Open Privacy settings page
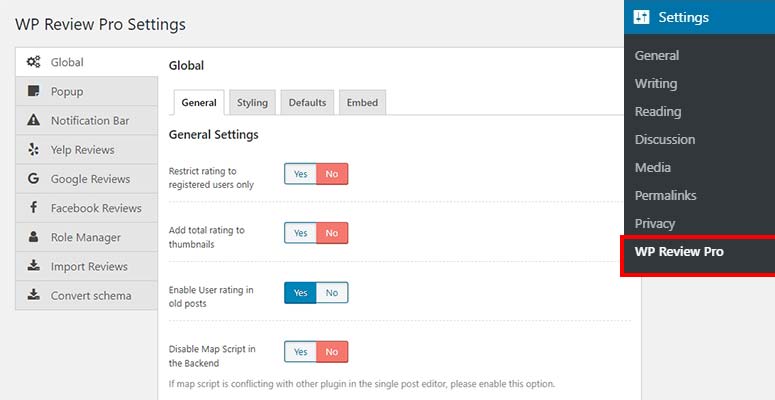The image size is (775, 400). pyautogui.click(x=654, y=223)
